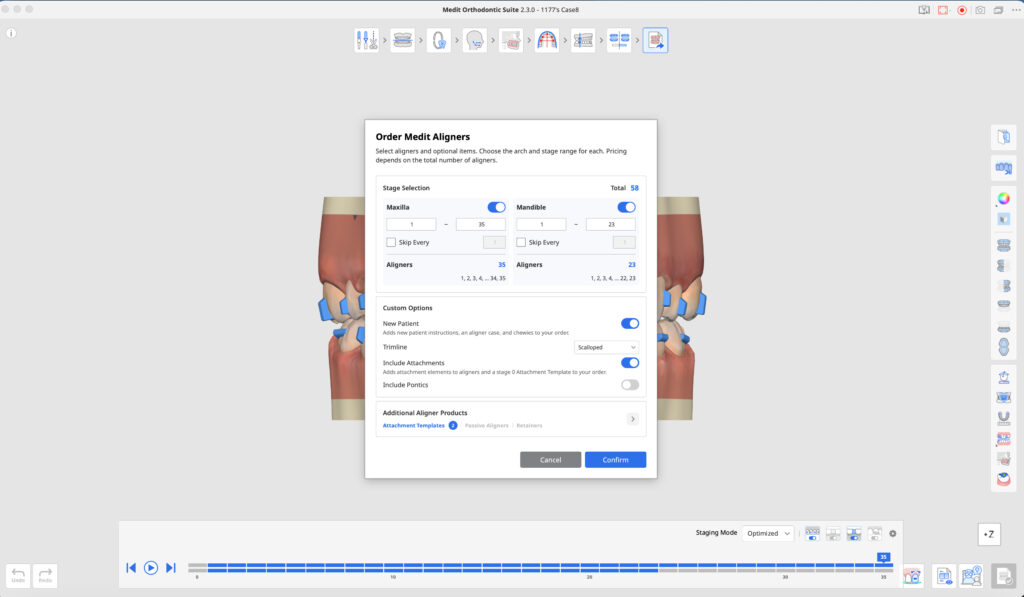The width and height of the screenshot is (1024, 597).
Task: Click the red and blue tooth icon at the bottom of the right sidebar
Action: coord(1004,479)
